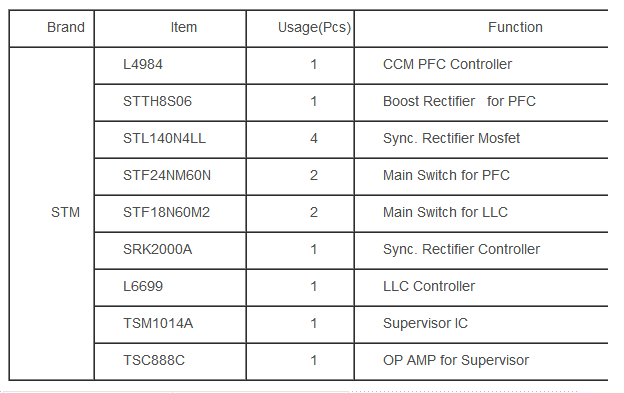Select the TSM1014A item cell
The width and height of the screenshot is (624, 393).
click(x=170, y=325)
